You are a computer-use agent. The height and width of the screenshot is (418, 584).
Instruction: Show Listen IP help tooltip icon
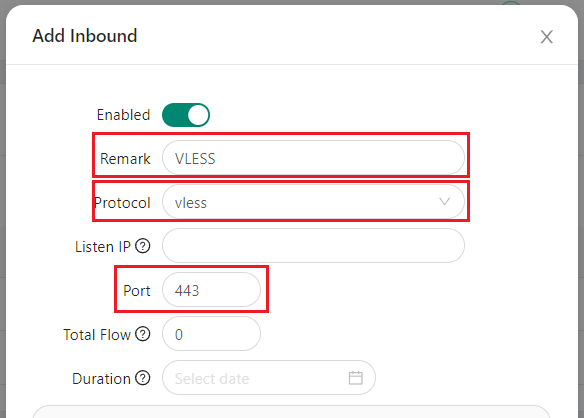pyautogui.click(x=143, y=246)
